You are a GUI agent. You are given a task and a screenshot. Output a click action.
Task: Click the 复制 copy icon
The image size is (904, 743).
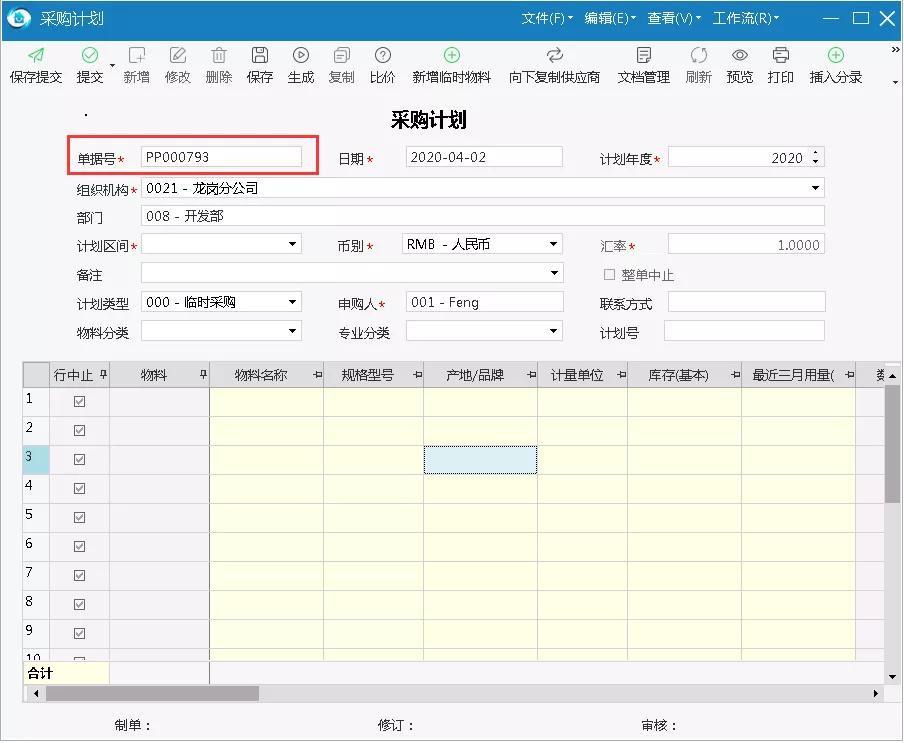(341, 55)
